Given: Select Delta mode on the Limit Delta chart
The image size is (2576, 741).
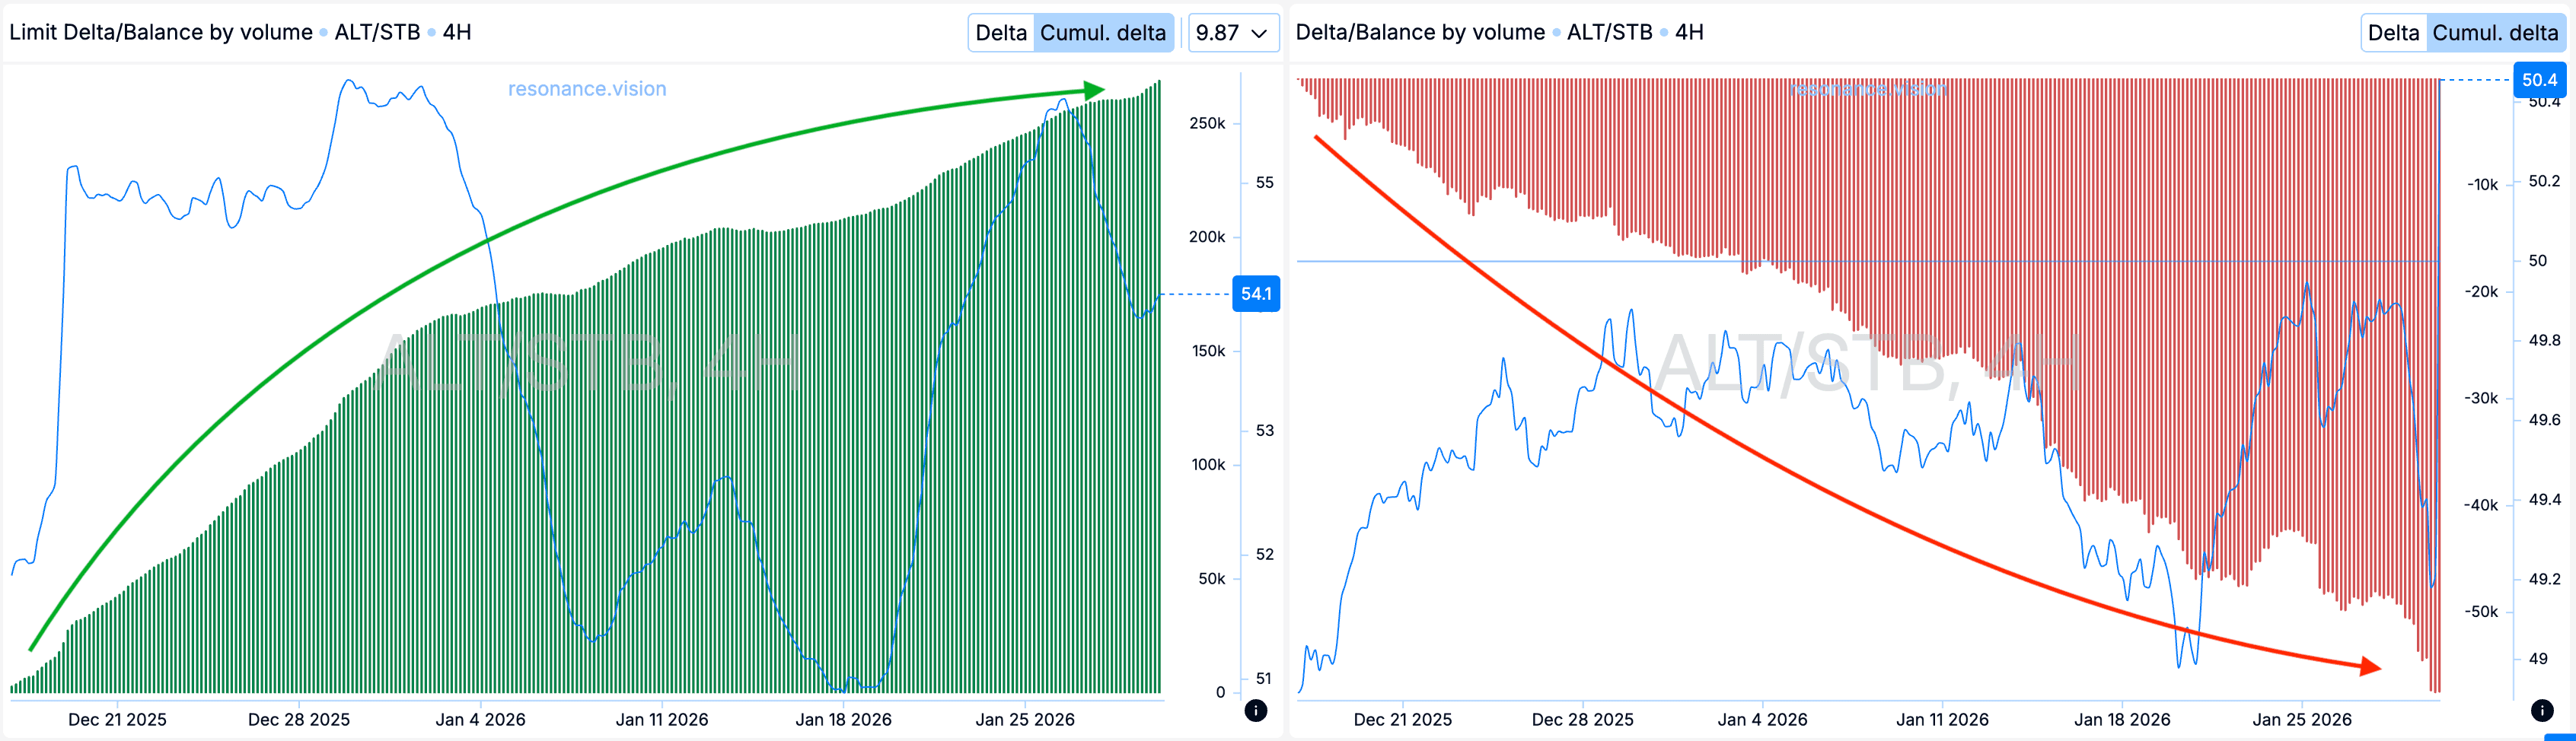Looking at the screenshot, I should click(1000, 33).
